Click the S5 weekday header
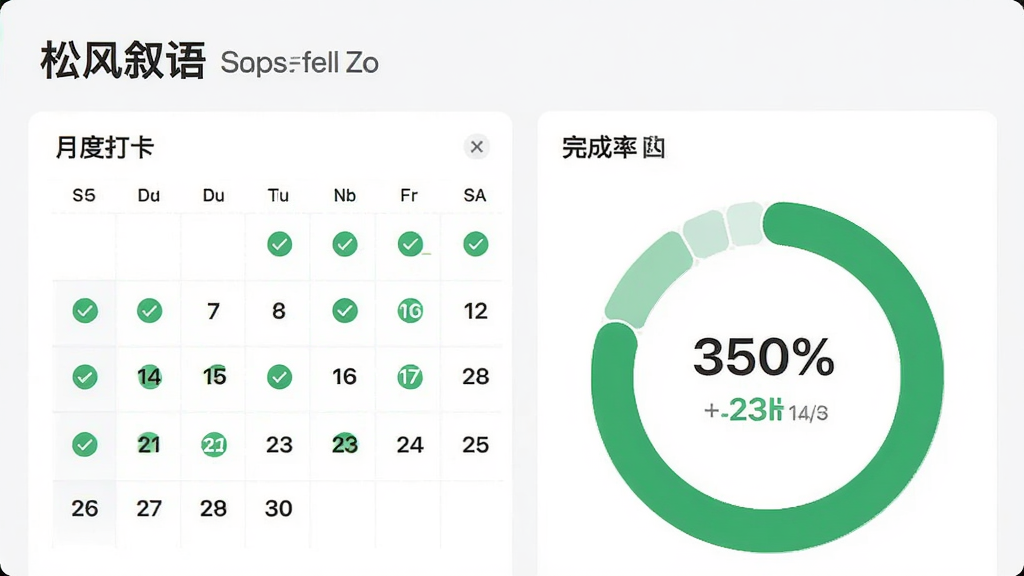Image resolution: width=1024 pixels, height=576 pixels. coord(84,195)
